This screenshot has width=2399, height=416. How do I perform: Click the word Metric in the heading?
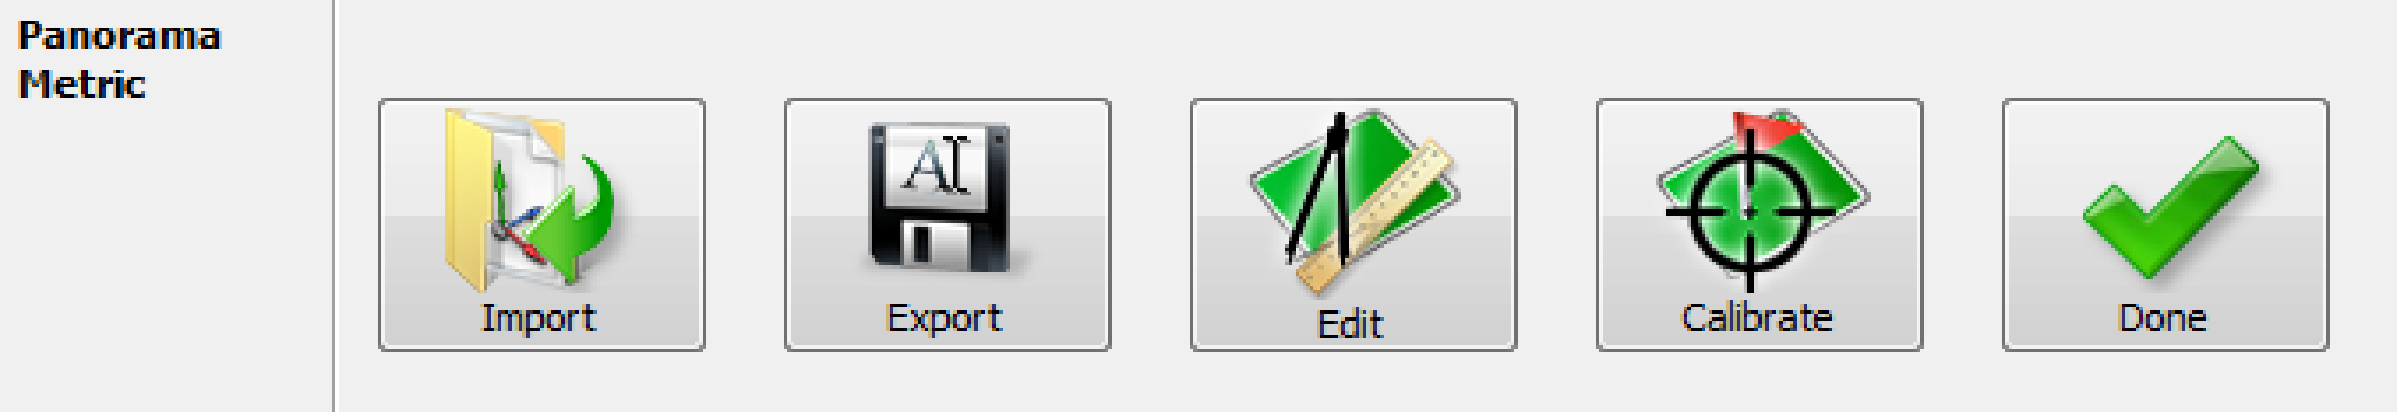82,84
